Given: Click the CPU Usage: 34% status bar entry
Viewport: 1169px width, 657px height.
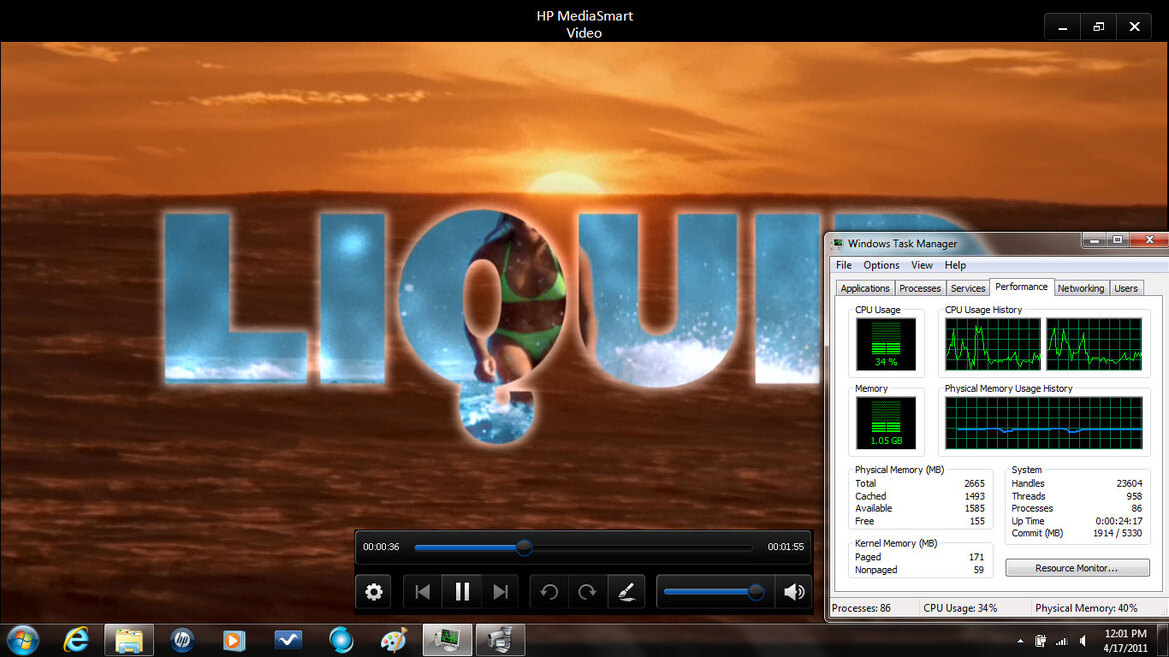Looking at the screenshot, I should [960, 609].
